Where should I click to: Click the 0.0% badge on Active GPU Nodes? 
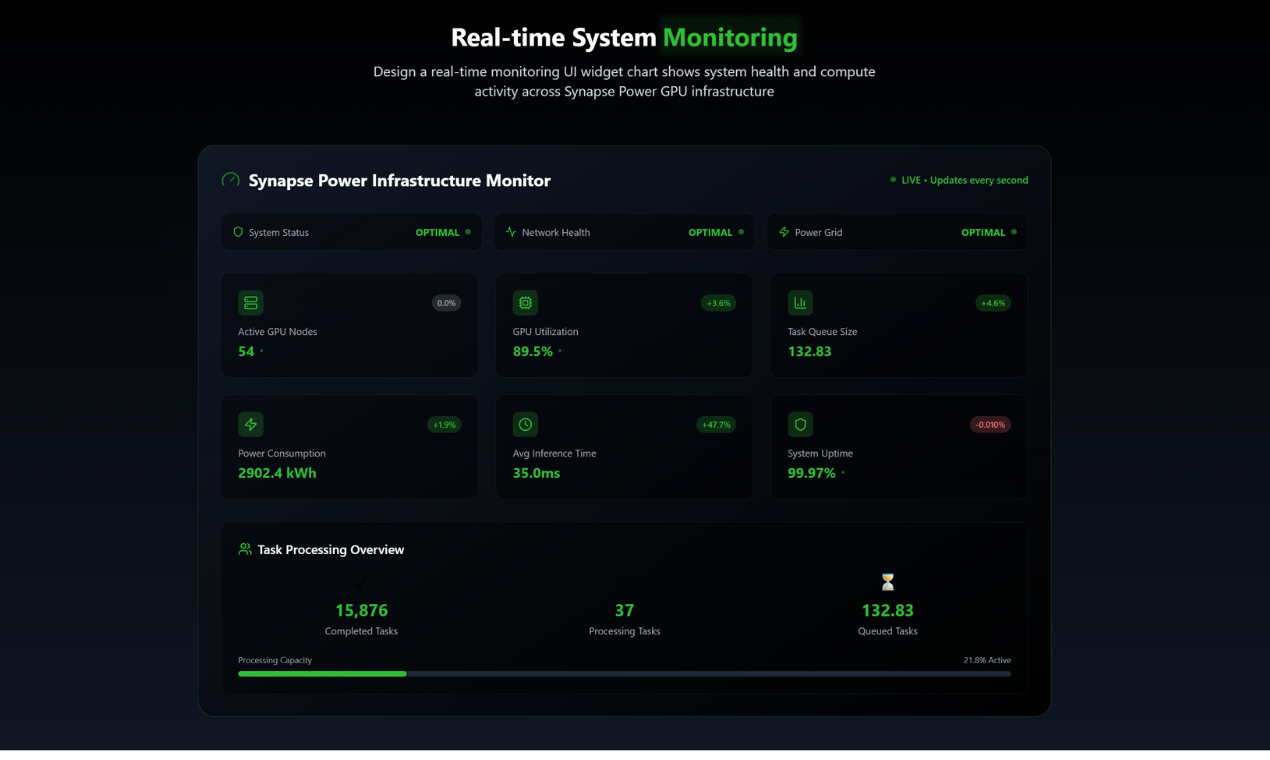pos(446,303)
